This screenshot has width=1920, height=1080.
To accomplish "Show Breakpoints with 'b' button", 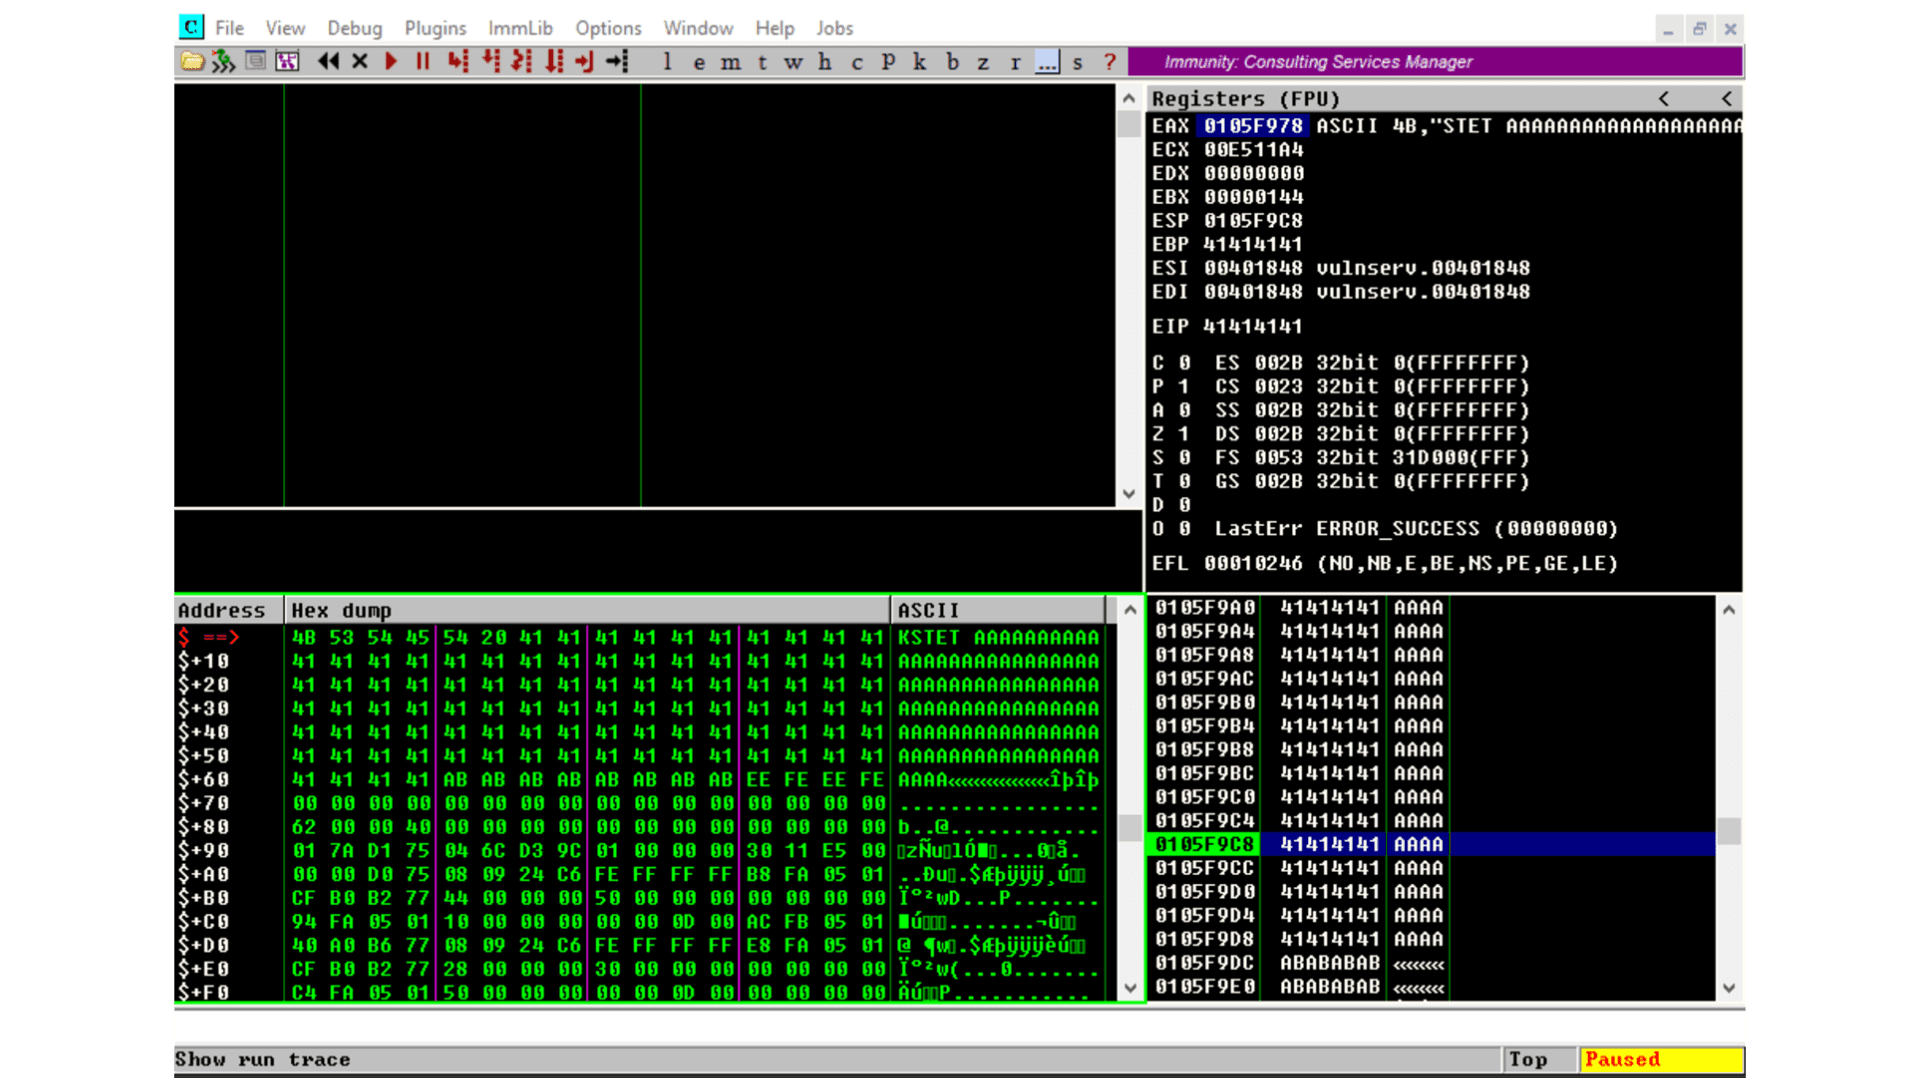I will pos(952,62).
